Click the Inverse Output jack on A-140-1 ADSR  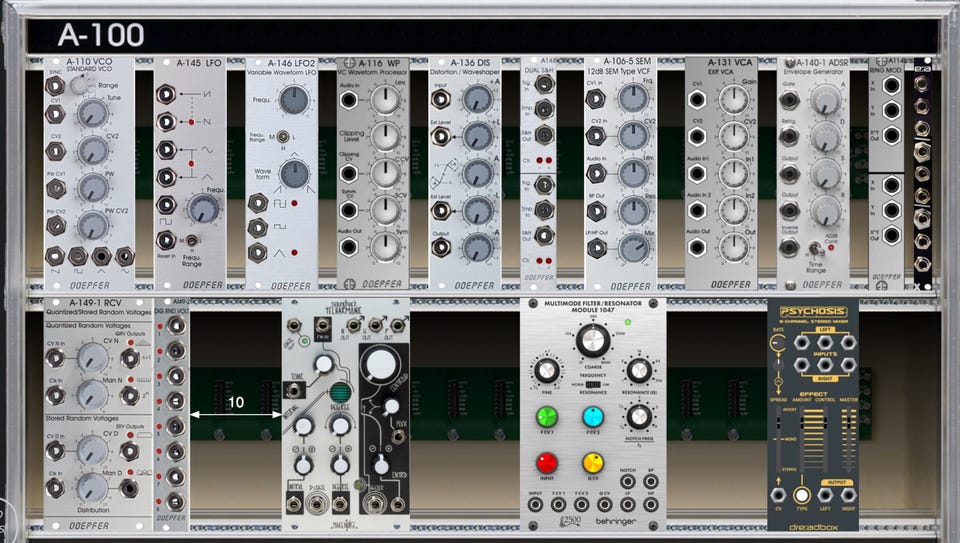pyautogui.click(x=789, y=247)
